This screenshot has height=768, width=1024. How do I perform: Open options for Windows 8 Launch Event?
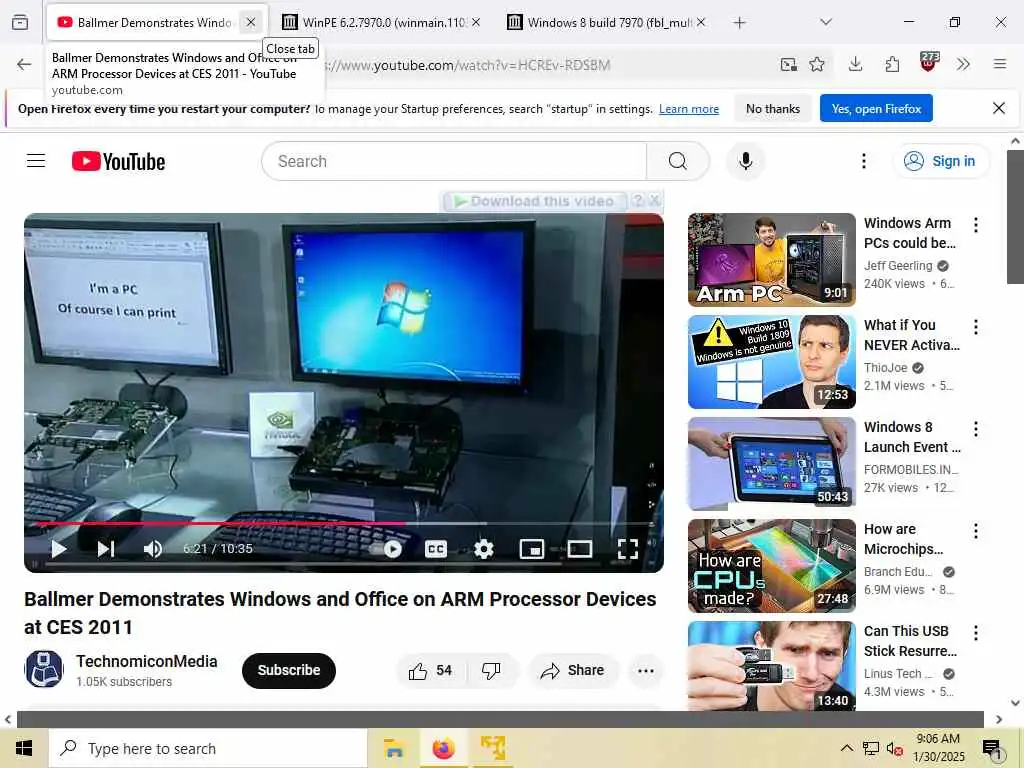point(976,428)
